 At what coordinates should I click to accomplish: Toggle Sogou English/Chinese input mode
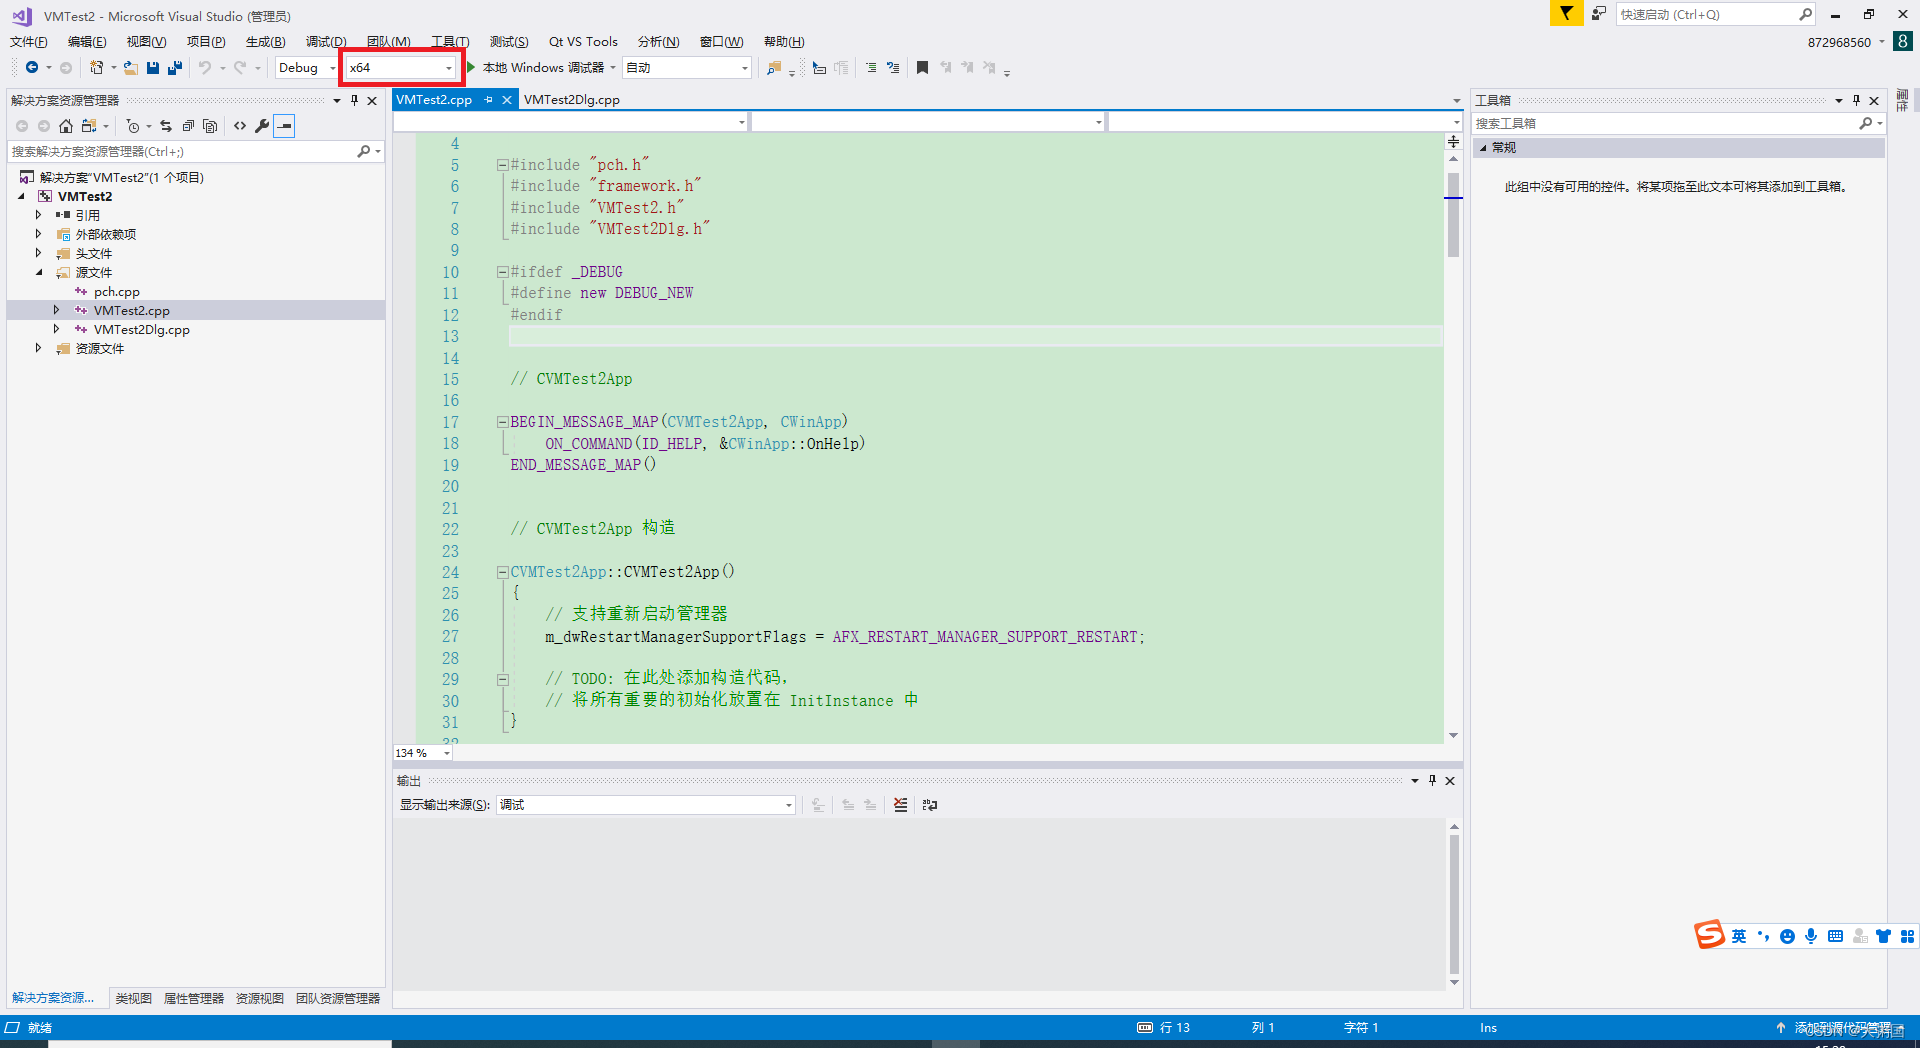coord(1739,936)
